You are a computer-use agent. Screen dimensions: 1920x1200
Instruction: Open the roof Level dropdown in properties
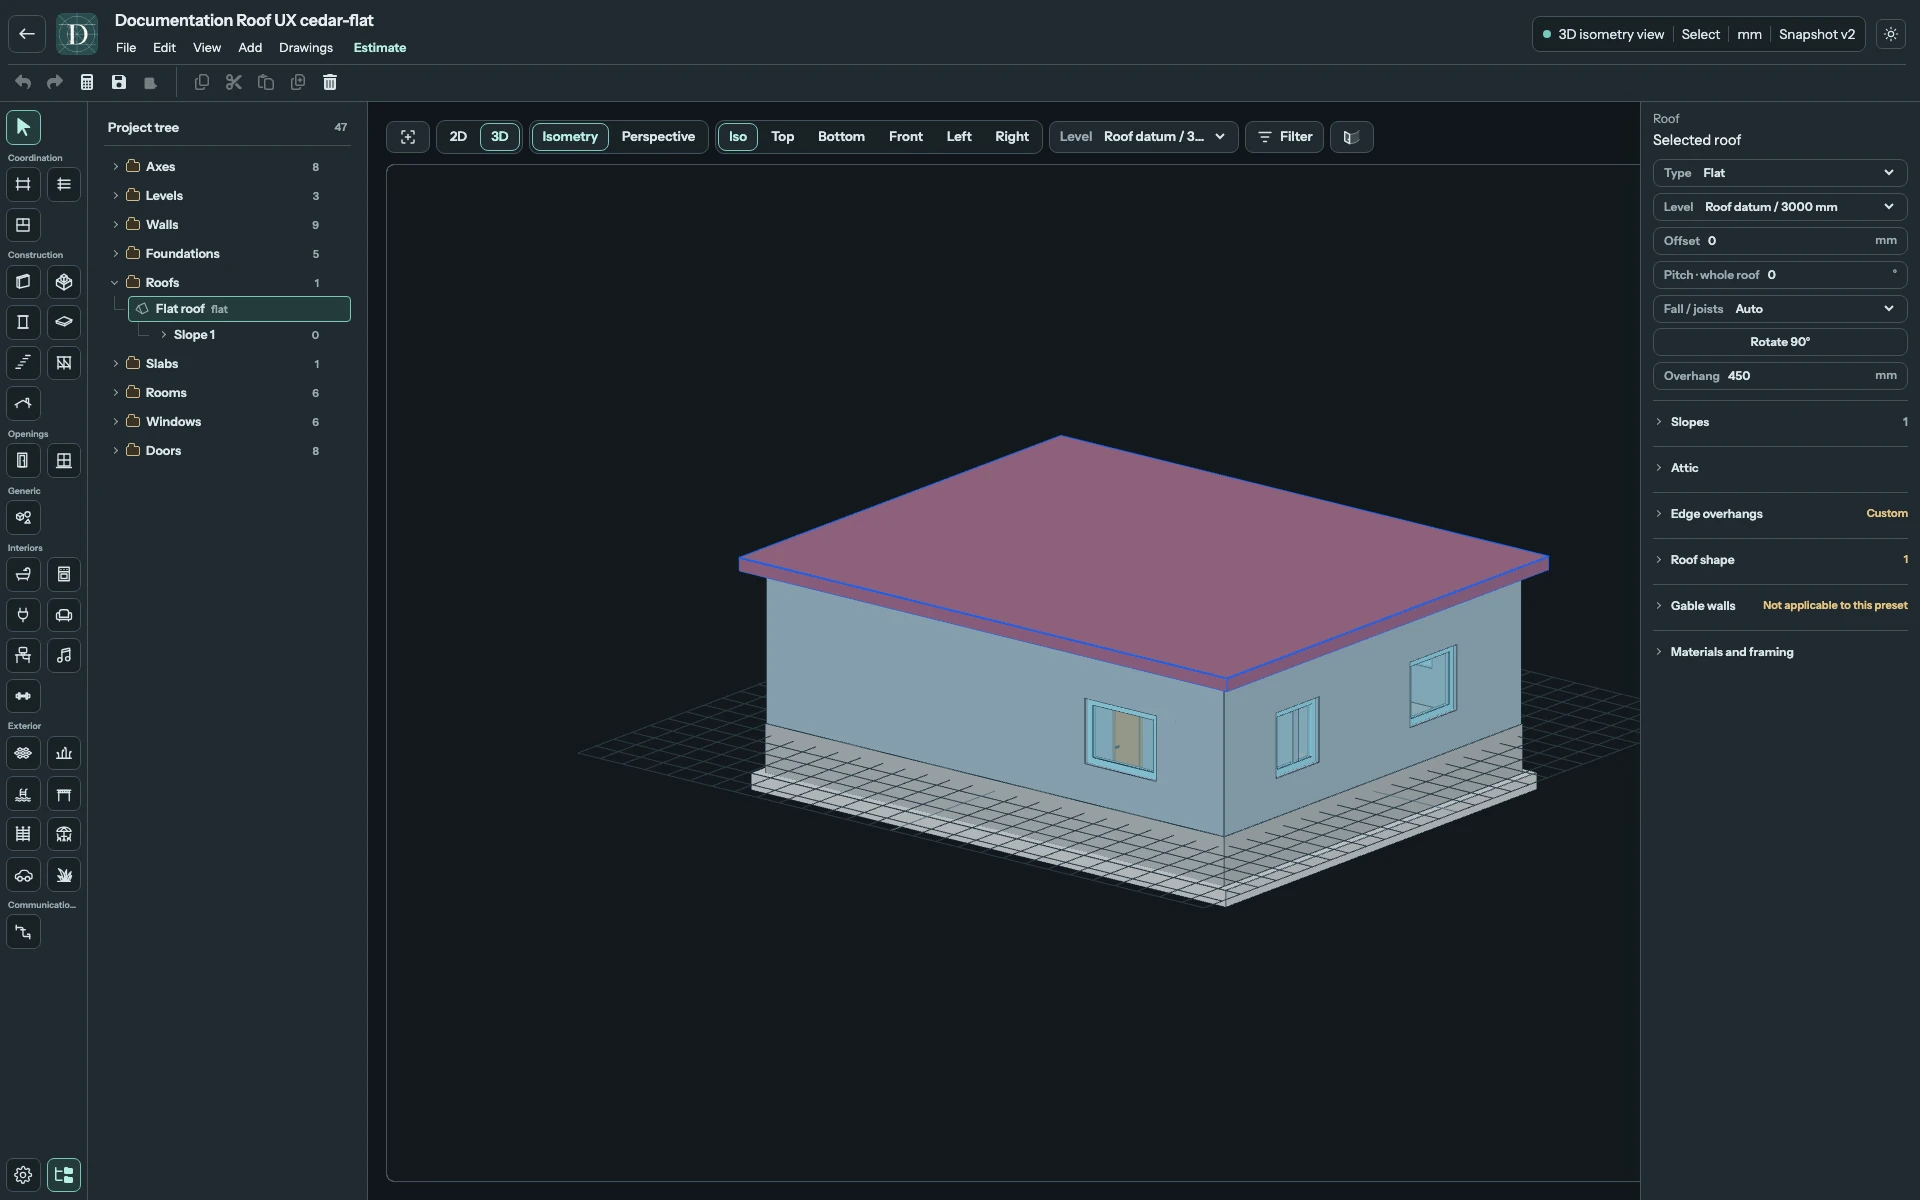1780,207
